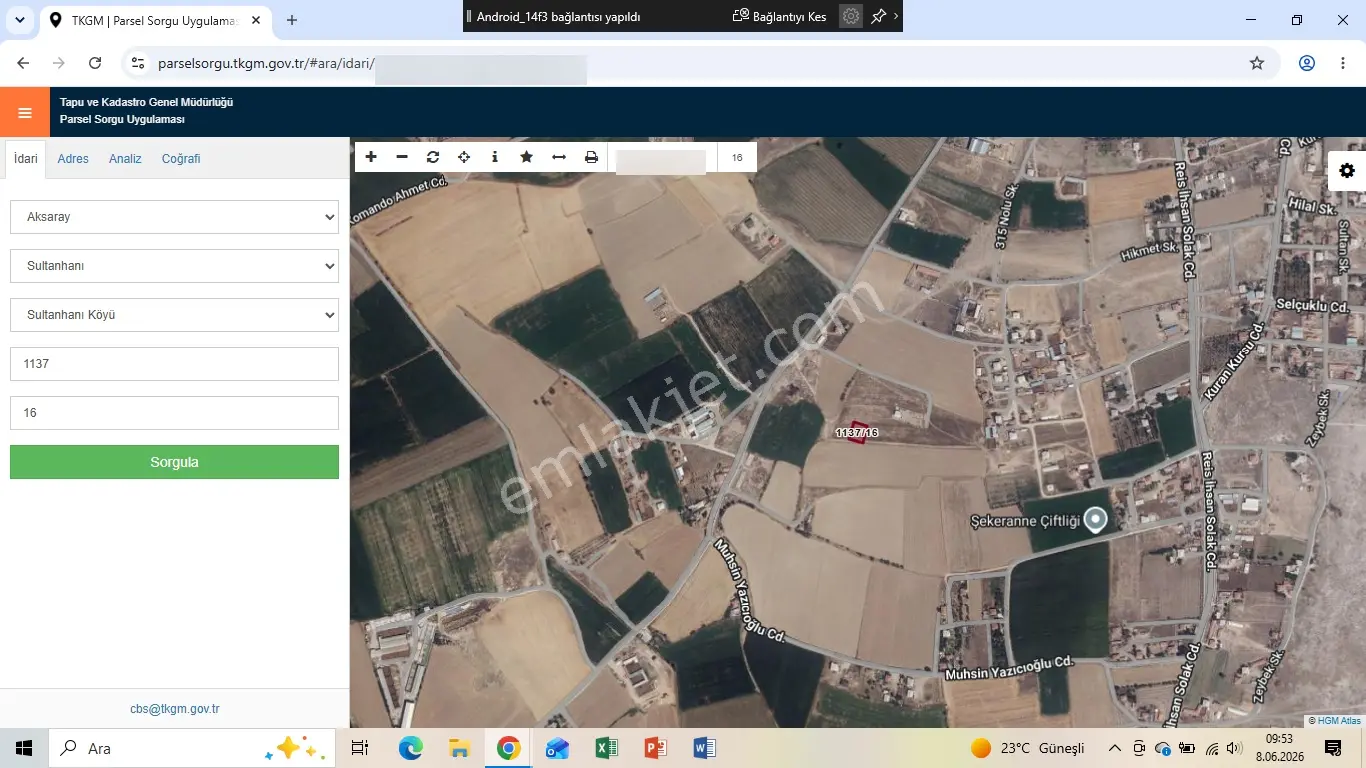Click the weather 23°C Güneşli widget
1366x768 pixels.
click(x=1028, y=748)
